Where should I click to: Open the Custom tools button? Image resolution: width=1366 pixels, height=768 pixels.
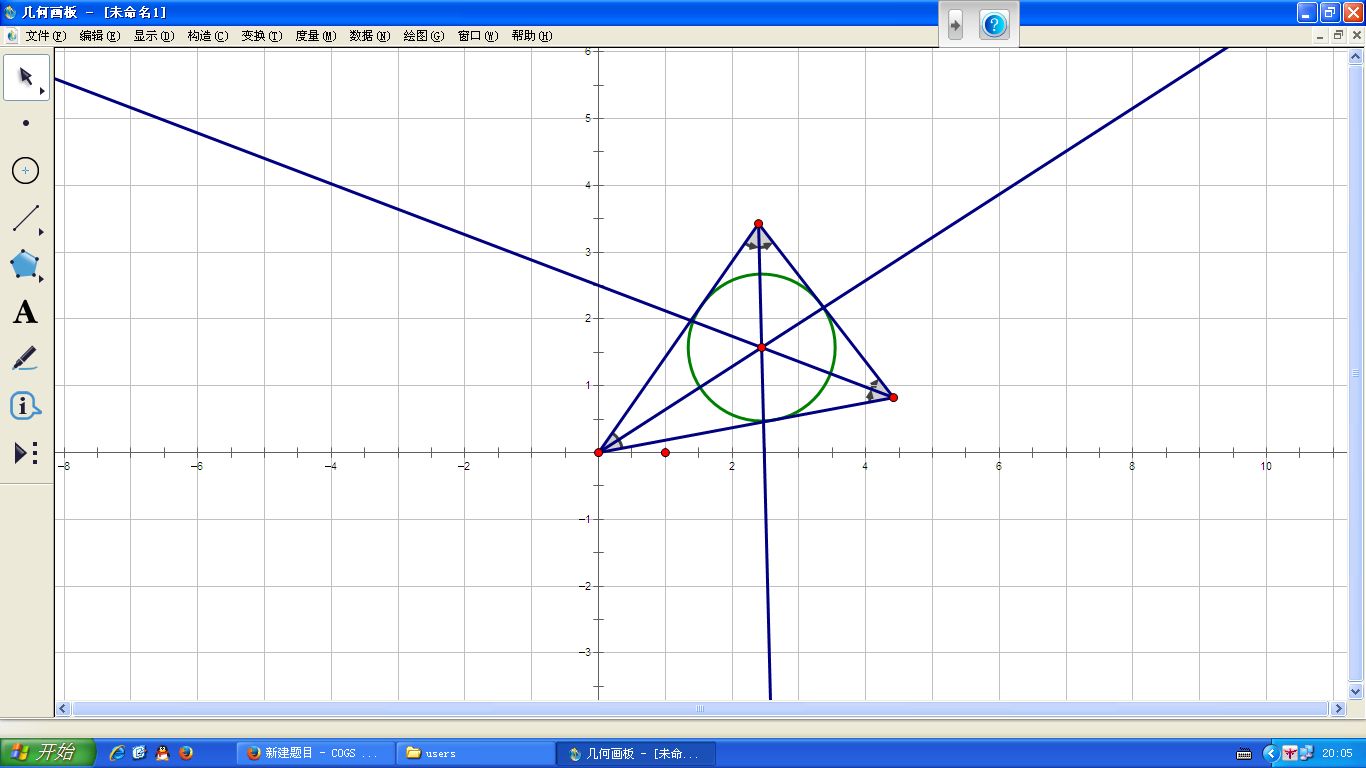coord(25,453)
